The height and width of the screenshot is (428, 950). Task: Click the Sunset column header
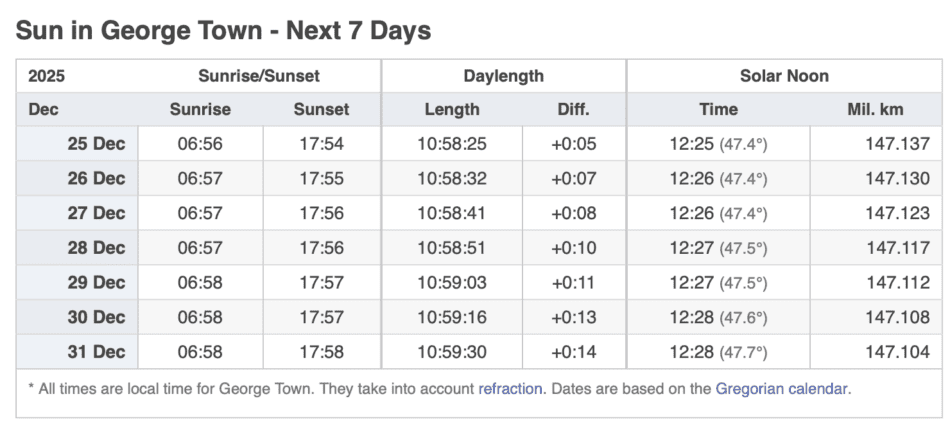(x=321, y=110)
